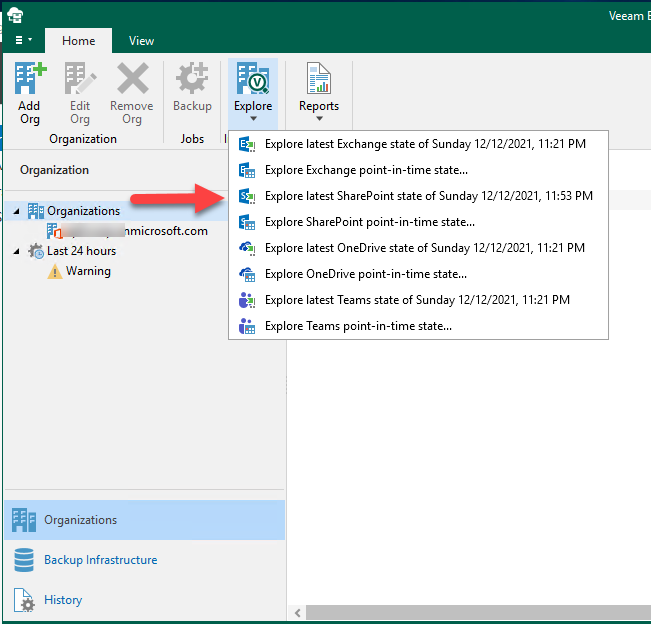This screenshot has width=651, height=624.
Task: Click the Add Org building icon
Action: 30,78
